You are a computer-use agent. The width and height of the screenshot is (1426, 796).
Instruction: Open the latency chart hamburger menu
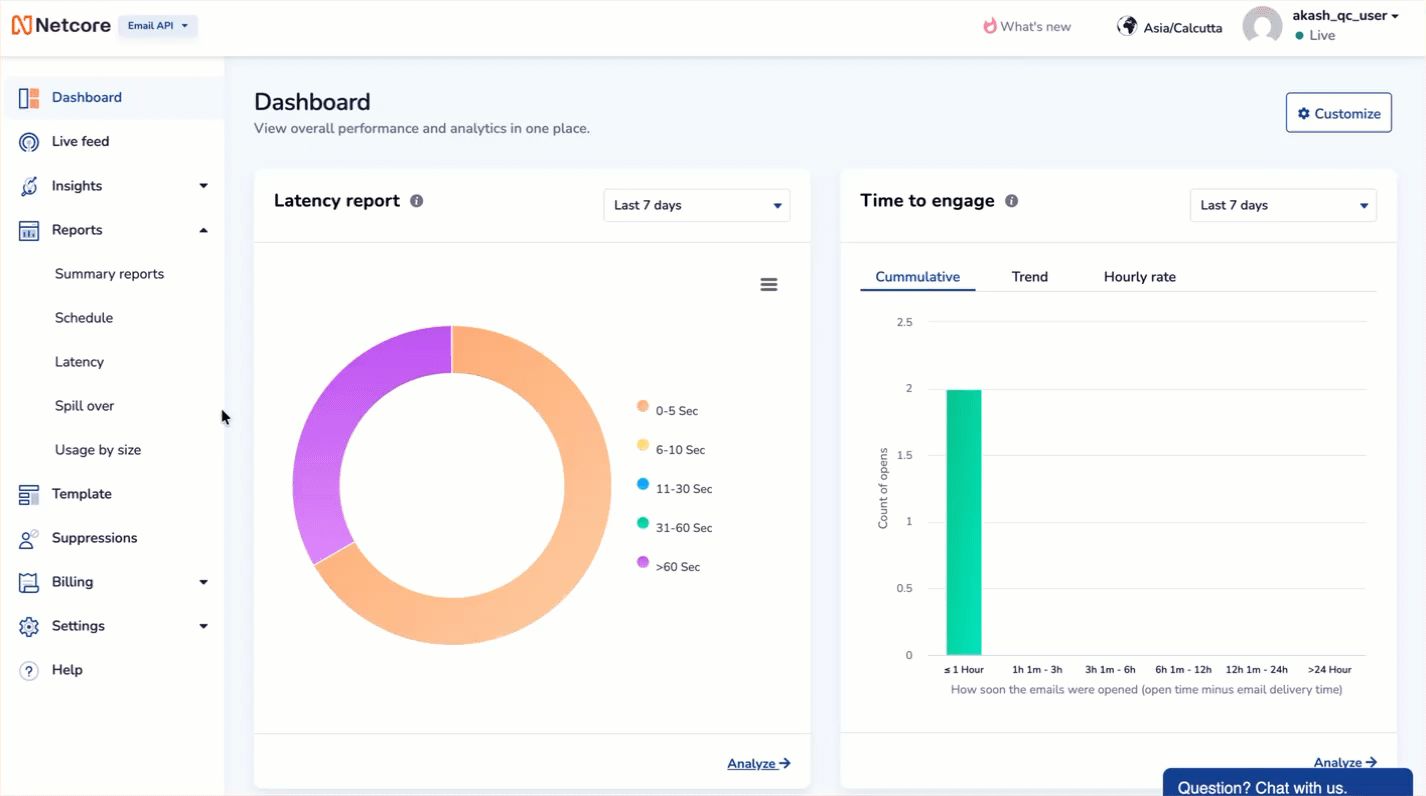(769, 285)
